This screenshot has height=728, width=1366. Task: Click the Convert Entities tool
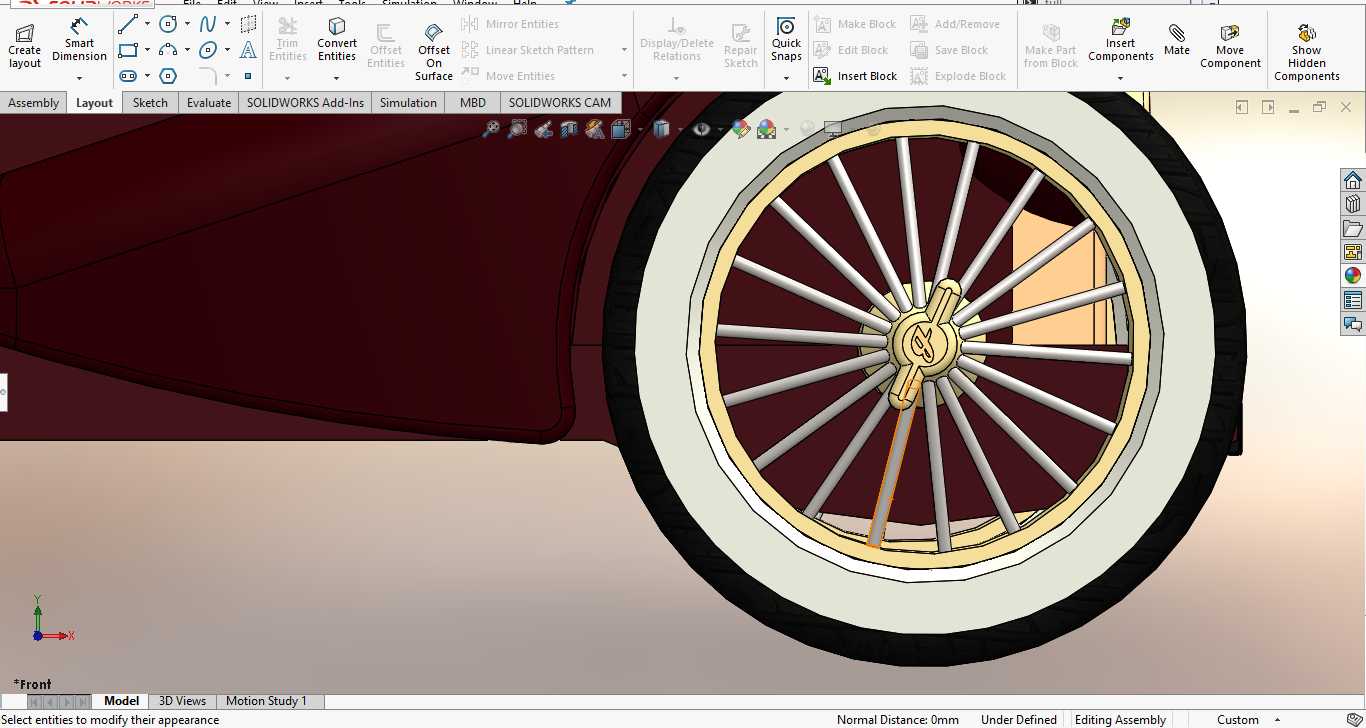(x=337, y=40)
